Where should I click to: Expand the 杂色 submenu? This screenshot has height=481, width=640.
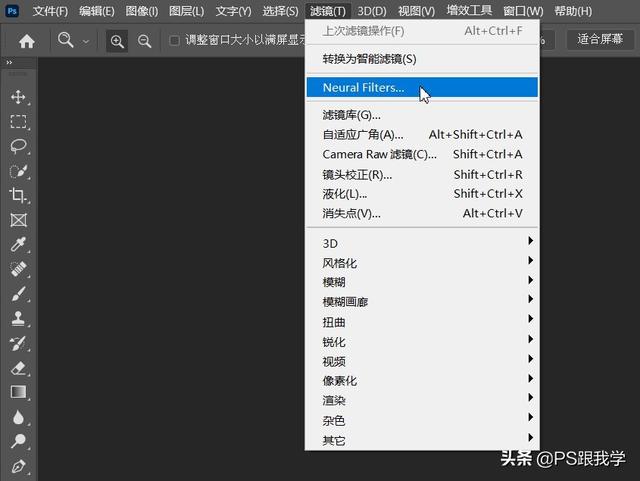point(422,421)
